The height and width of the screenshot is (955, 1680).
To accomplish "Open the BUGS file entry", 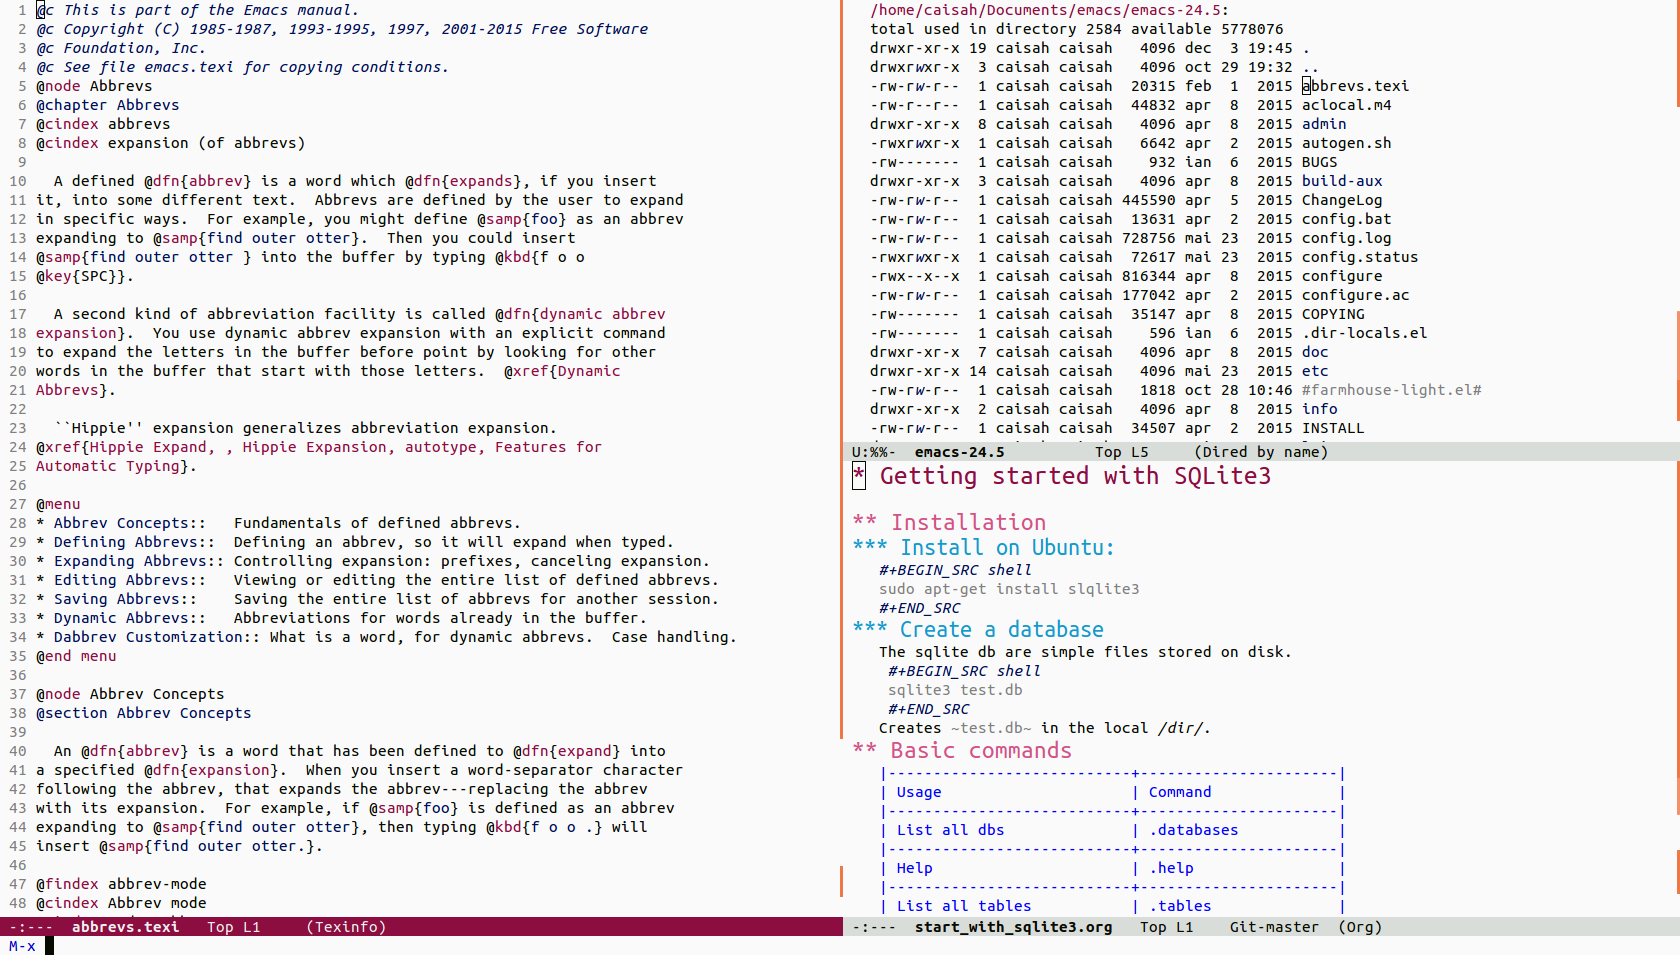I will click(x=1319, y=162).
